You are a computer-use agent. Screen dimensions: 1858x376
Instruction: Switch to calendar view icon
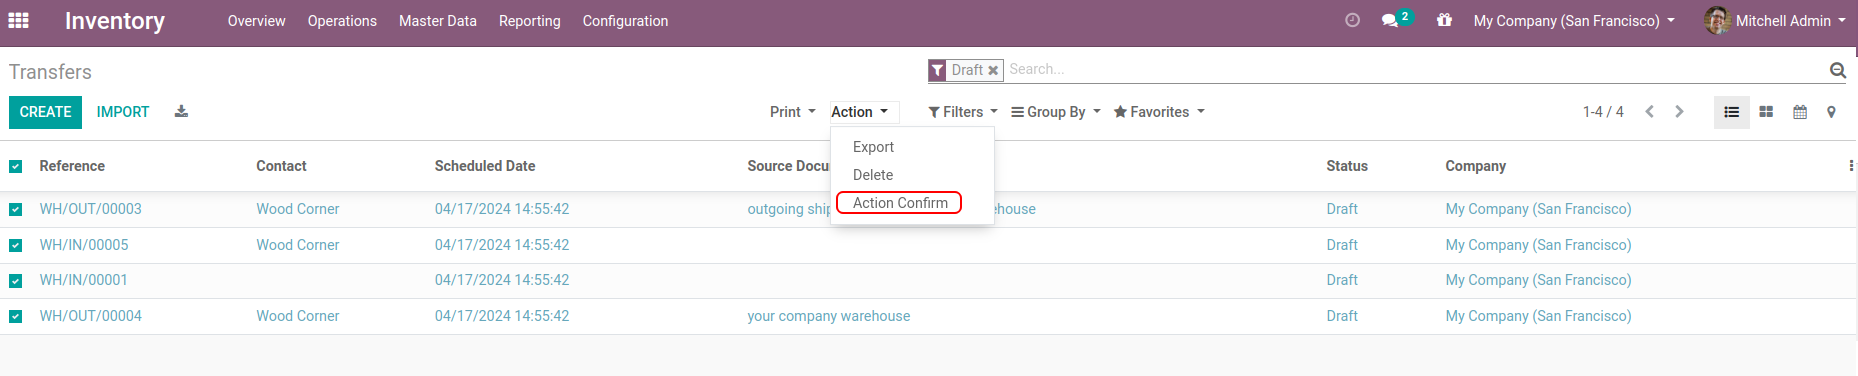click(x=1800, y=112)
